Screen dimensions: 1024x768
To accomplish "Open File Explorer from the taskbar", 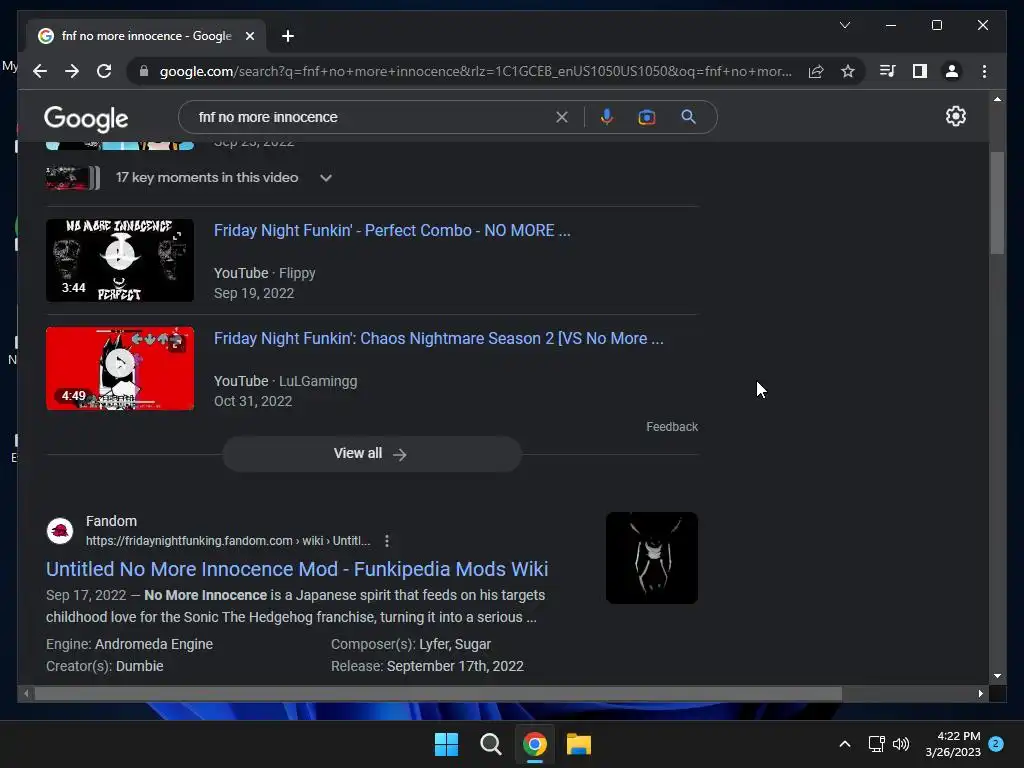I will pyautogui.click(x=579, y=744).
